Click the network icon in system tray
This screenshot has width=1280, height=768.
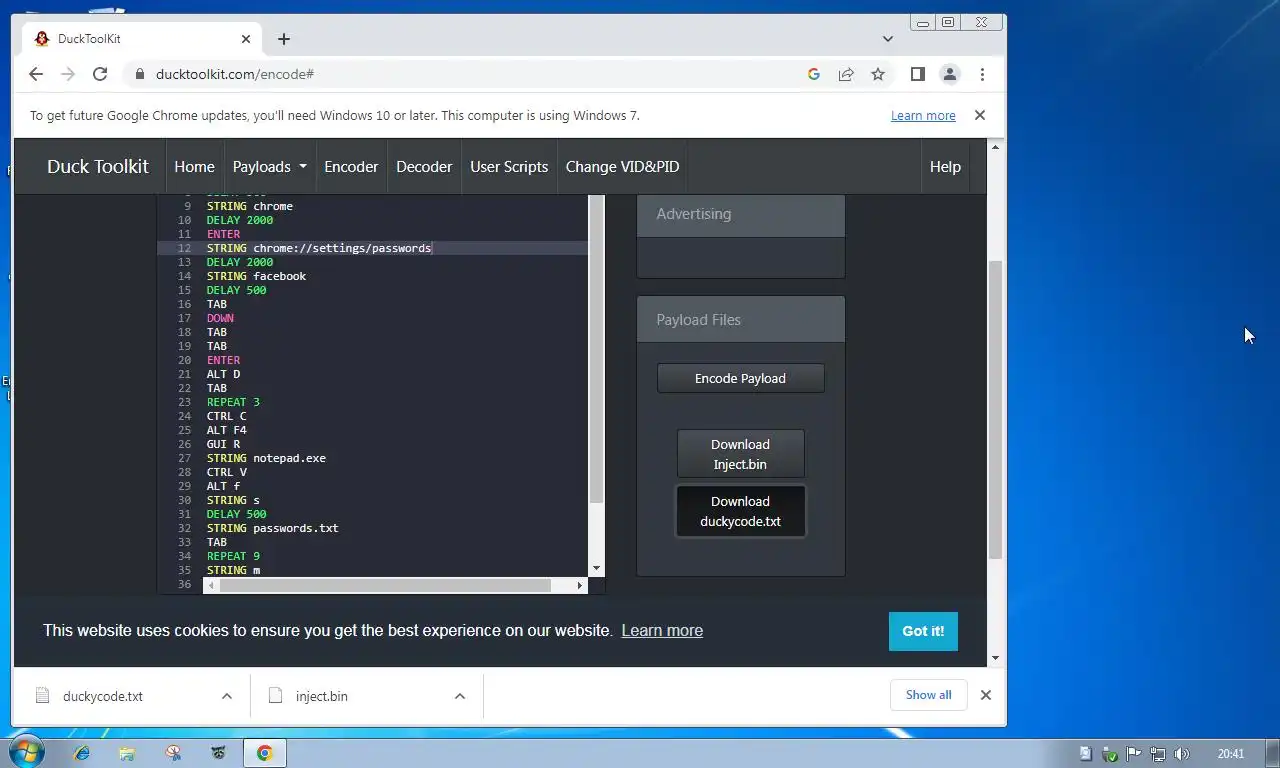1158,754
